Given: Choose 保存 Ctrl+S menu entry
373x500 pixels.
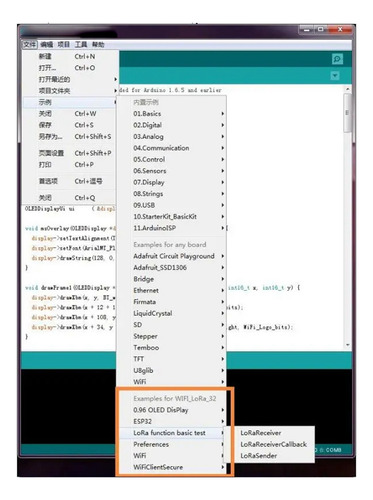Looking at the screenshot, I should click(x=70, y=125).
